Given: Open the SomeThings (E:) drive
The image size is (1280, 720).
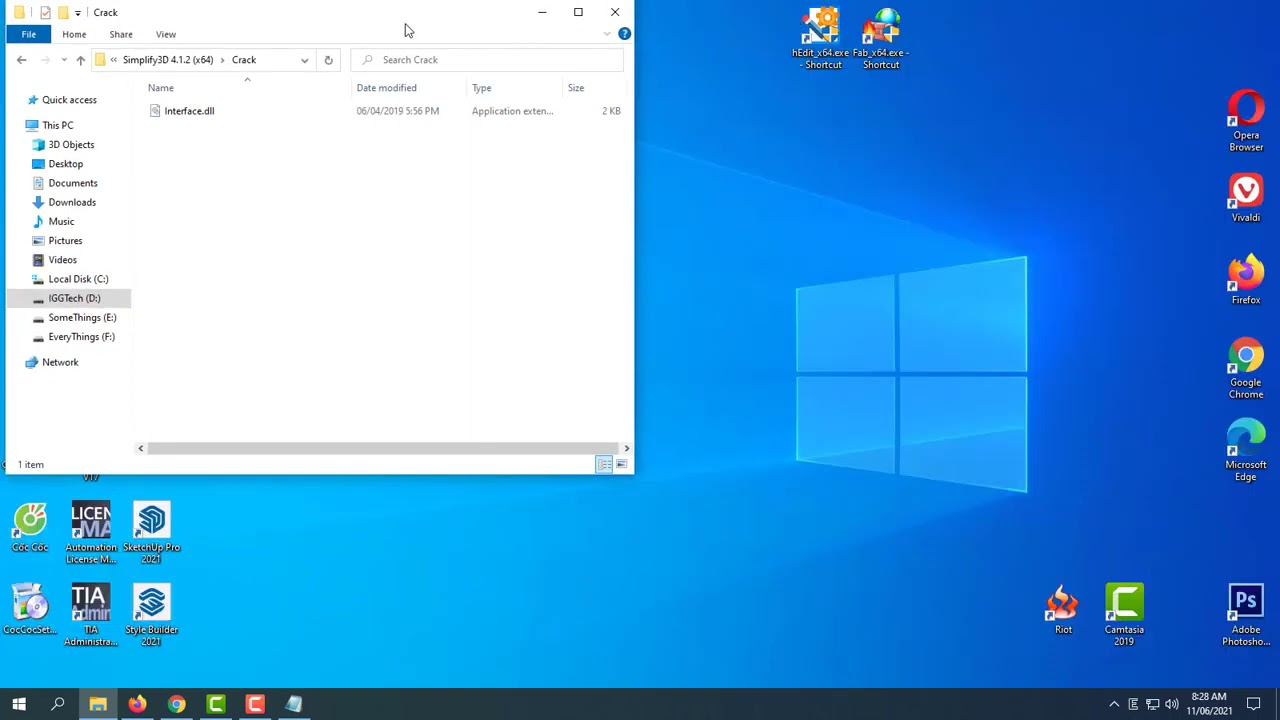Looking at the screenshot, I should pos(82,317).
